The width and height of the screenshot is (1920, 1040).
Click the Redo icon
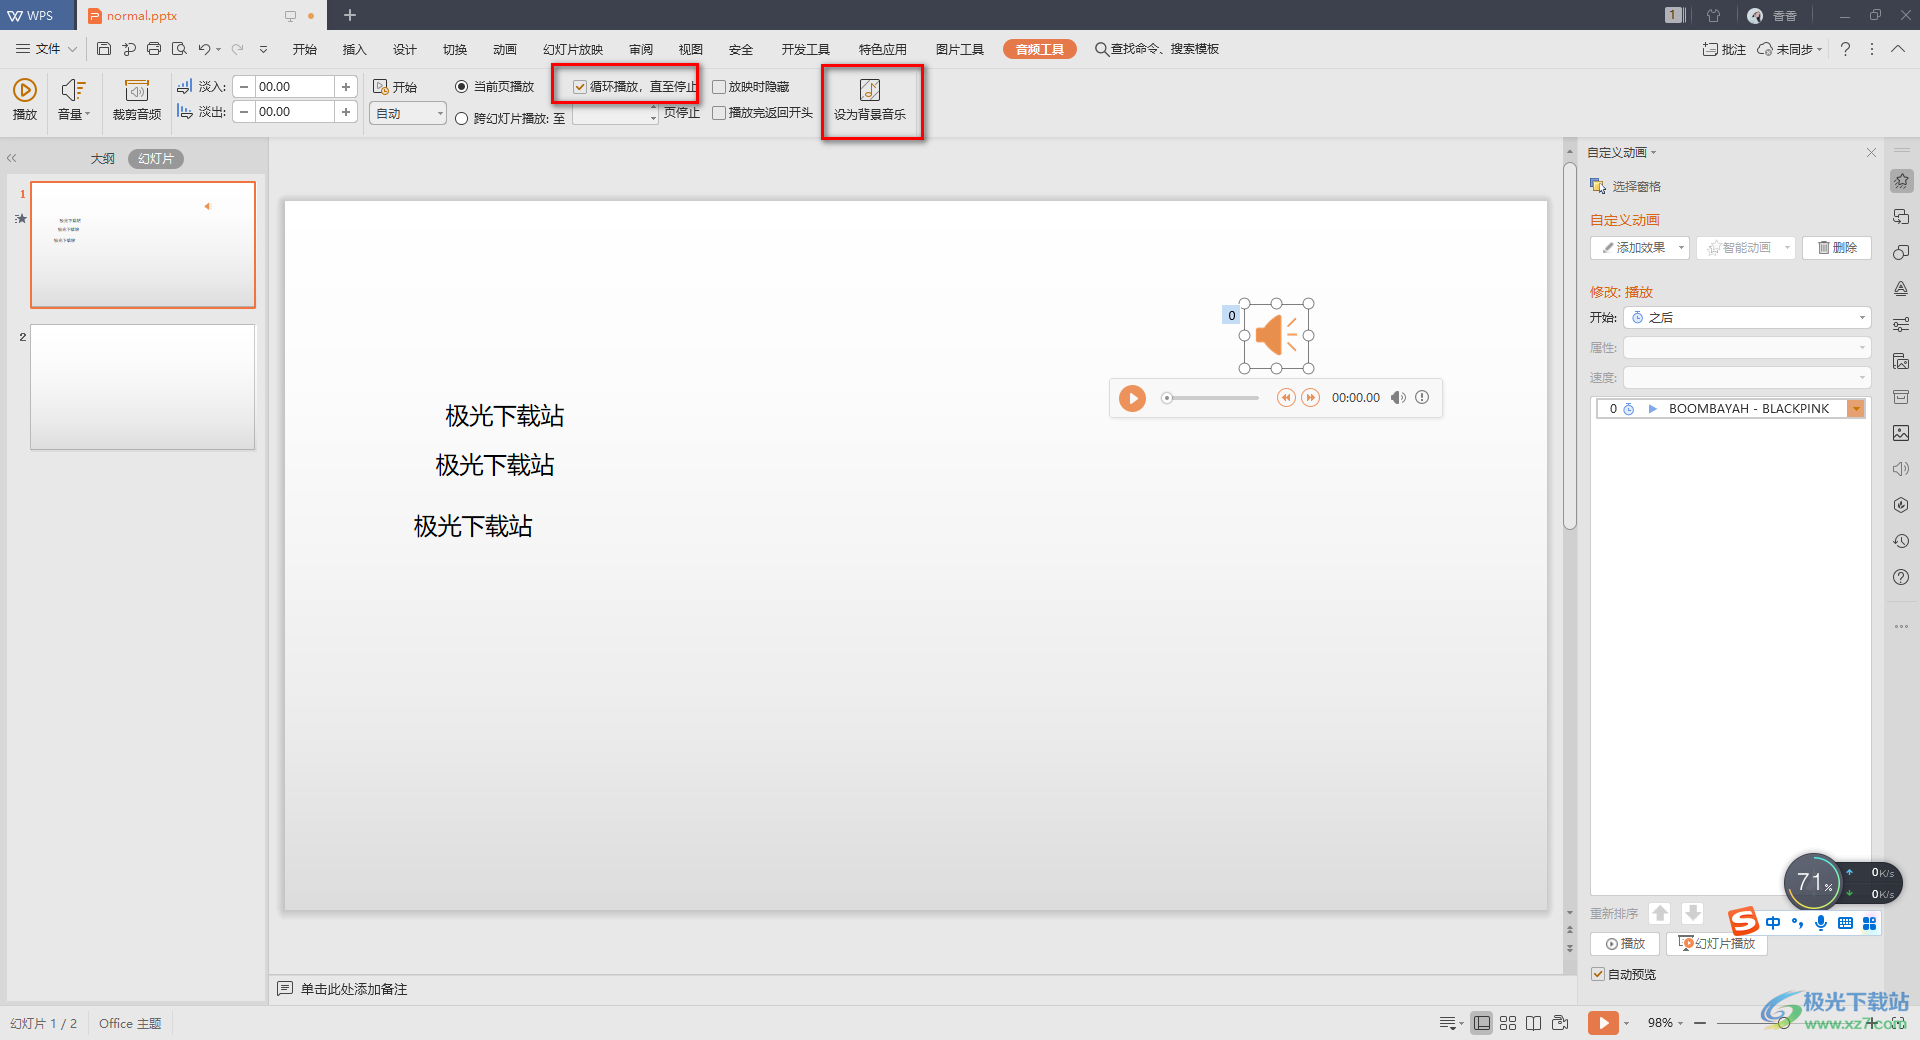click(x=238, y=49)
